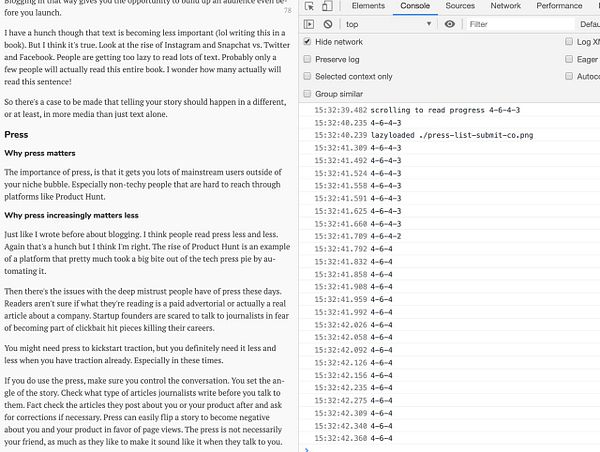Select log entry at 15:32:41.792
This screenshot has width=600, height=452.
click(x=449, y=249)
